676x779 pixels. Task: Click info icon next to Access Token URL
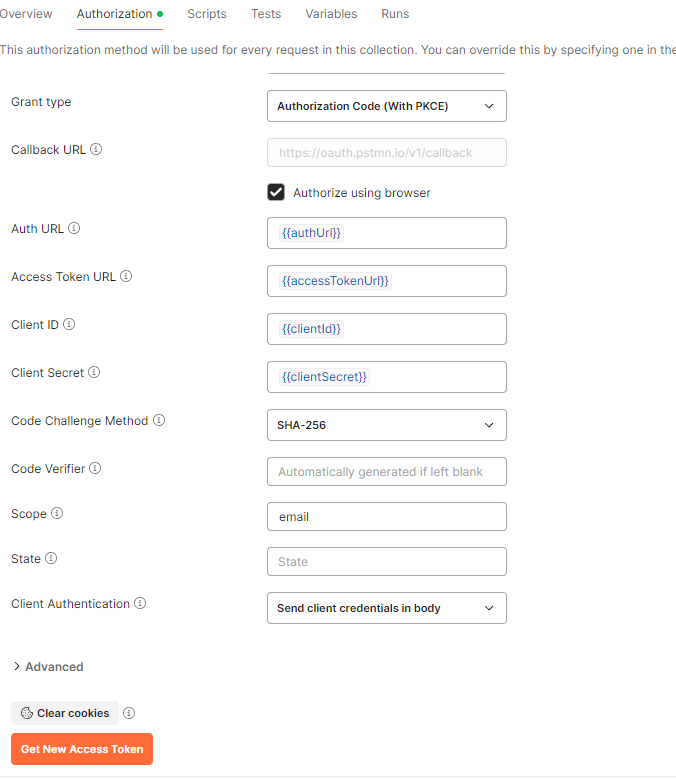(x=126, y=277)
